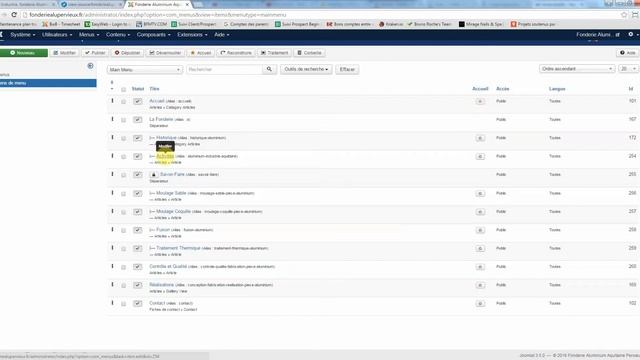Click the Traitement toolbar button
640x360 pixels.
tap(275, 53)
